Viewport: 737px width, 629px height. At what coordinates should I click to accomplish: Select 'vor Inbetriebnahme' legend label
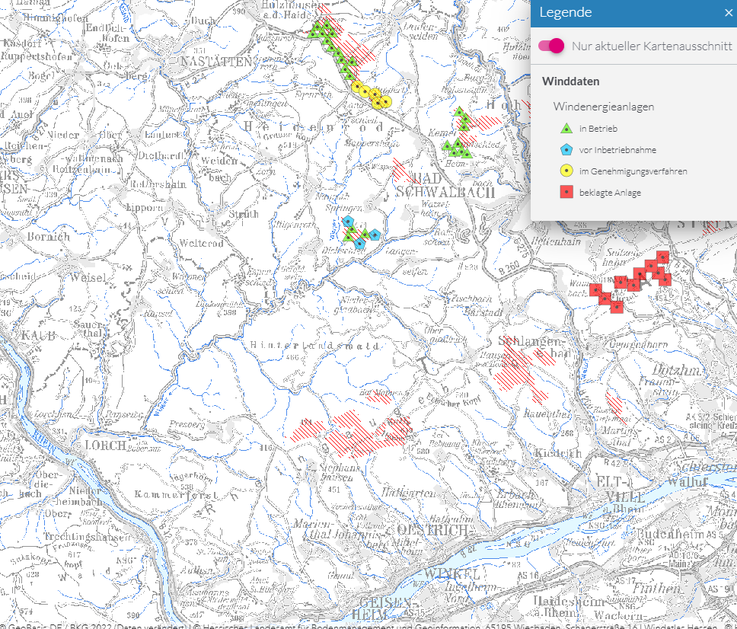(x=618, y=150)
